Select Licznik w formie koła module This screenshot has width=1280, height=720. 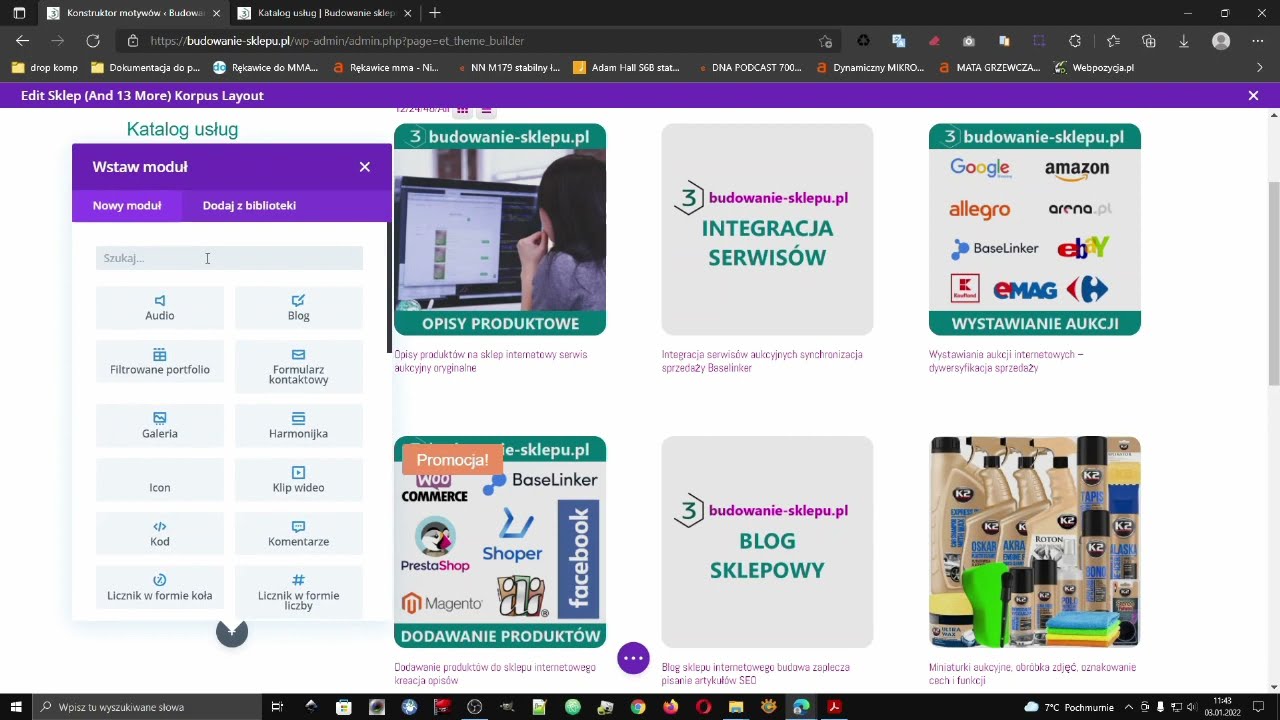coord(160,588)
